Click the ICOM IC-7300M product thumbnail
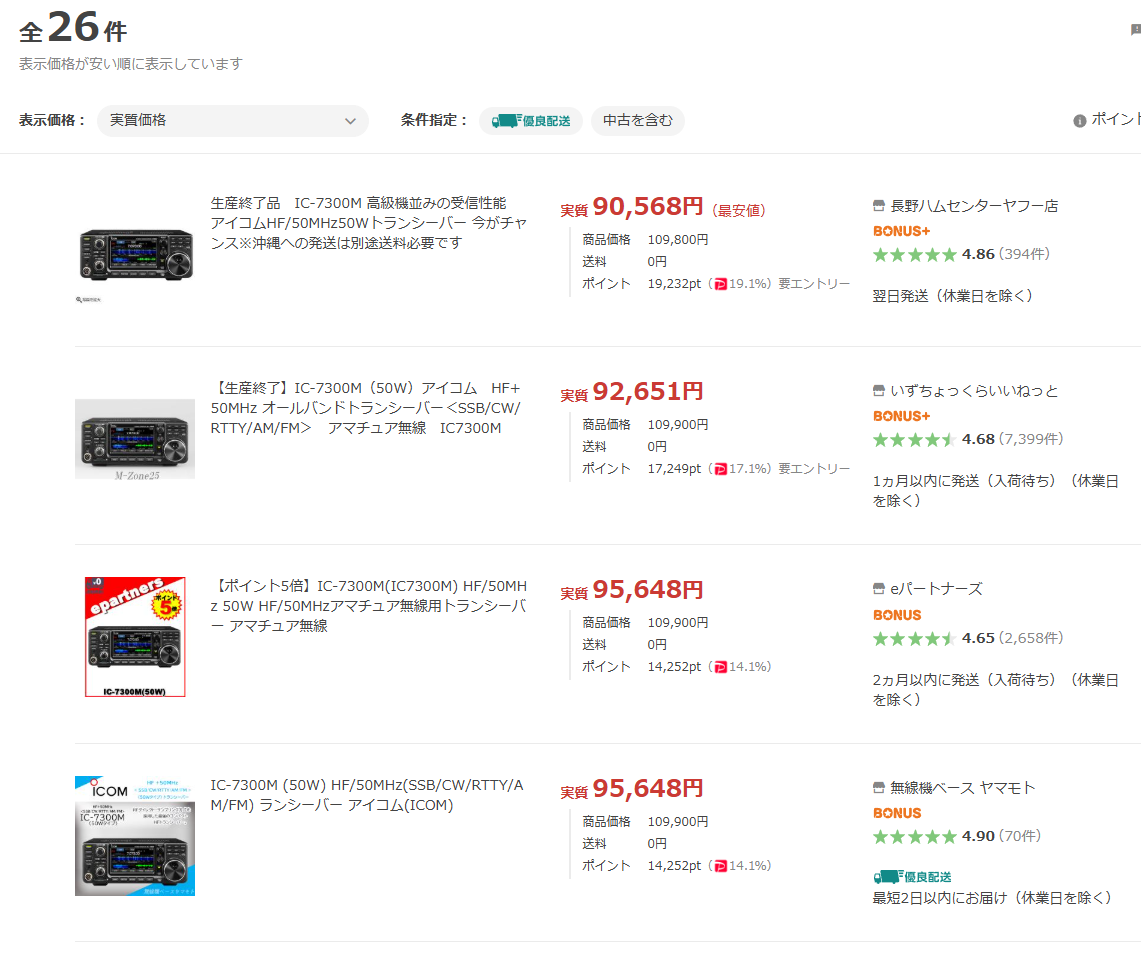Screen dimensions: 1141x954 pyautogui.click(x=135, y=835)
